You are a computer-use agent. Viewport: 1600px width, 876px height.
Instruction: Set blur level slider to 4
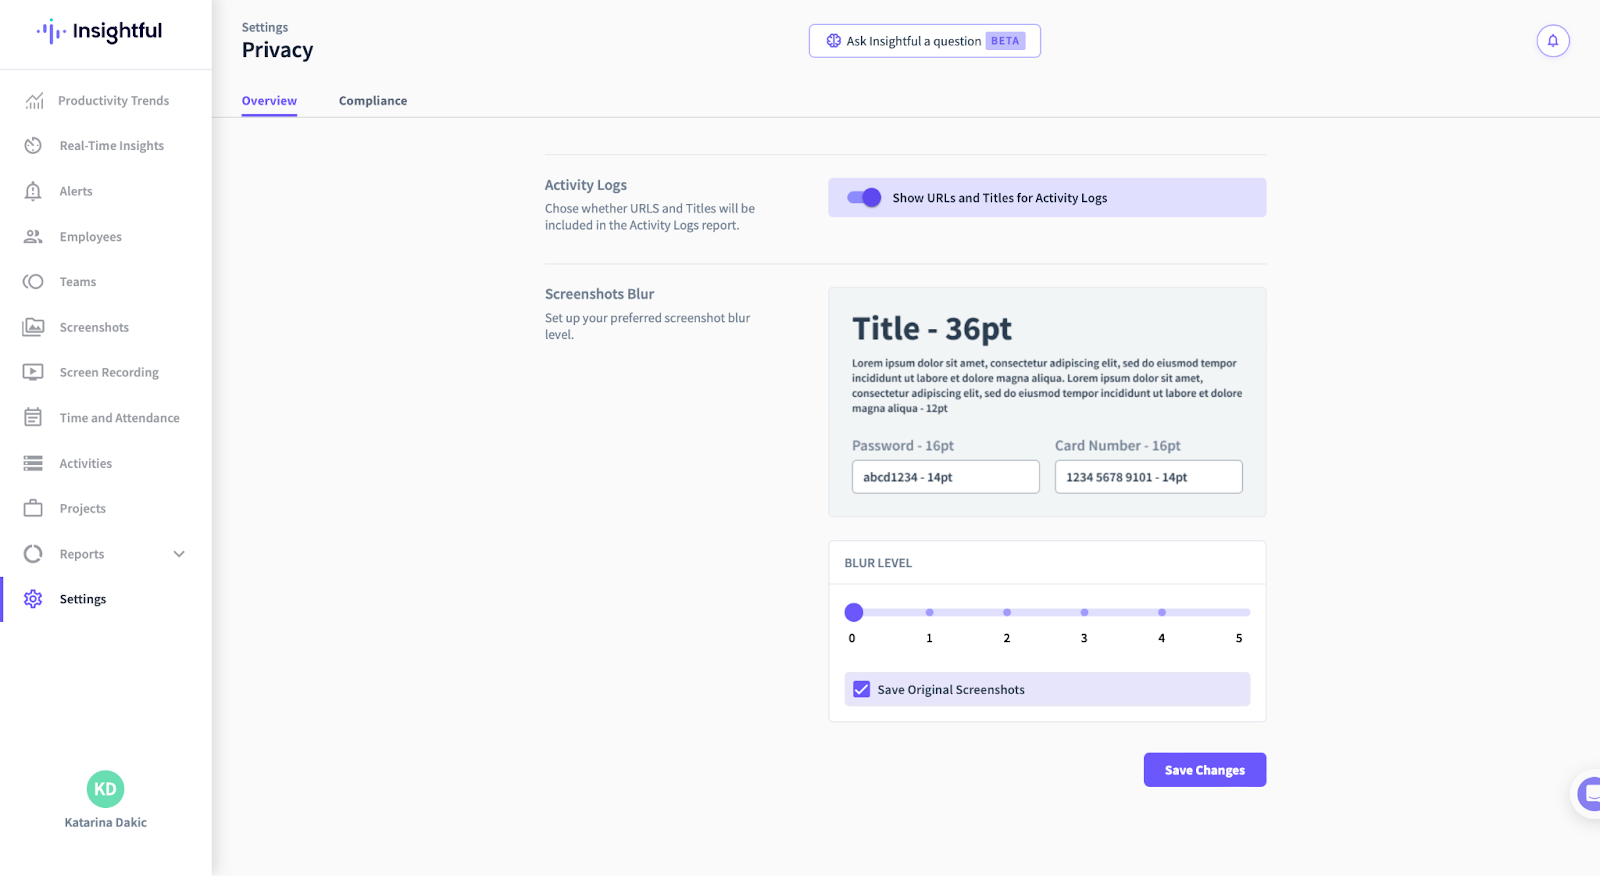[x=1161, y=612]
